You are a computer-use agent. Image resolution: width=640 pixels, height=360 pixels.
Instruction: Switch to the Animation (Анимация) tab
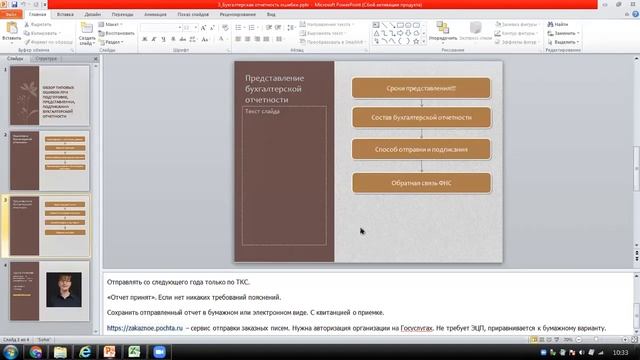coord(155,14)
